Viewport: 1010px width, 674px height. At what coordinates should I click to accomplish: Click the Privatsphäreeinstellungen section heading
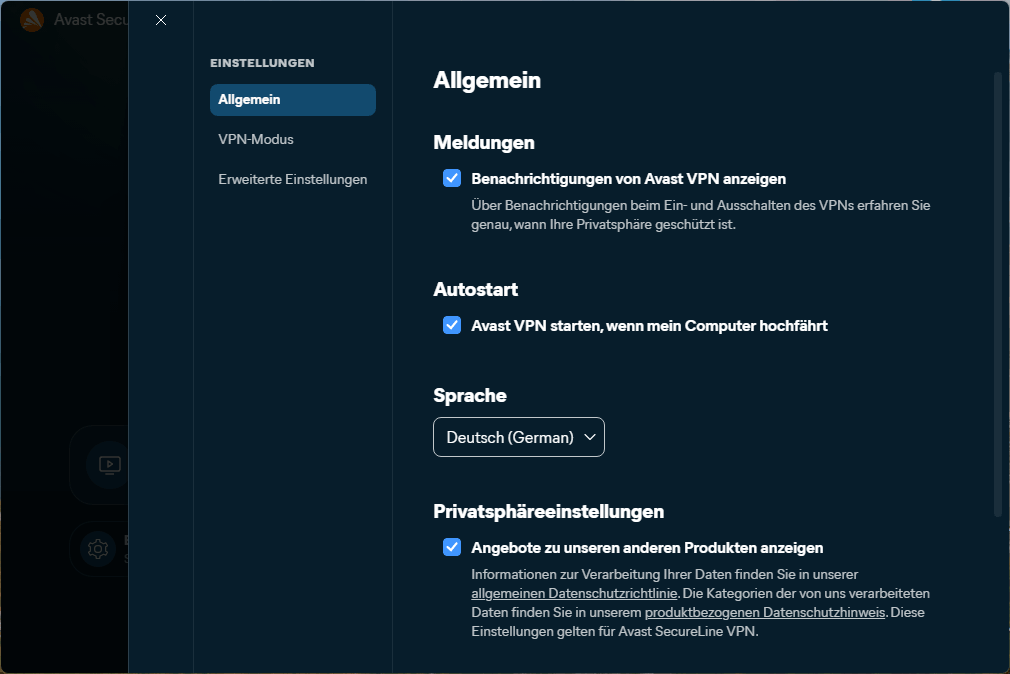point(548,511)
